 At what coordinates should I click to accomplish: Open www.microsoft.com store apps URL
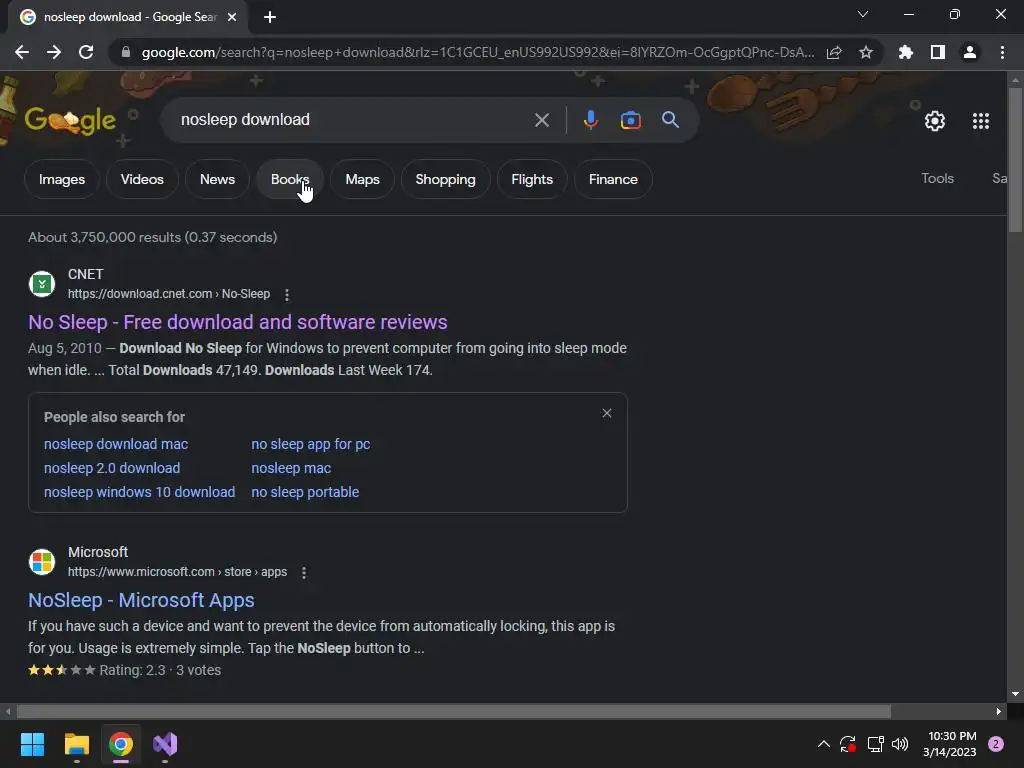click(x=177, y=572)
